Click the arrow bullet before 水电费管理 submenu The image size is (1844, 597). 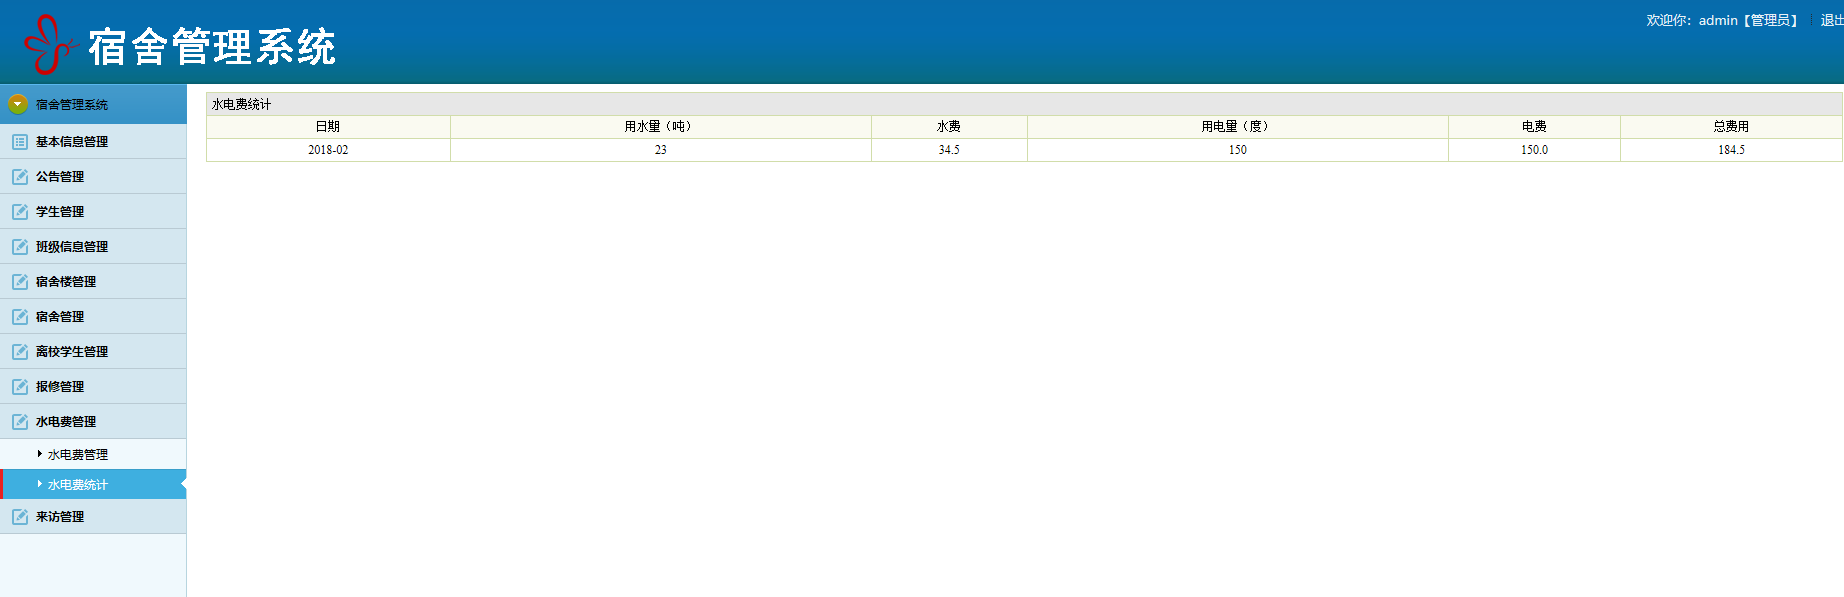pyautogui.click(x=40, y=454)
